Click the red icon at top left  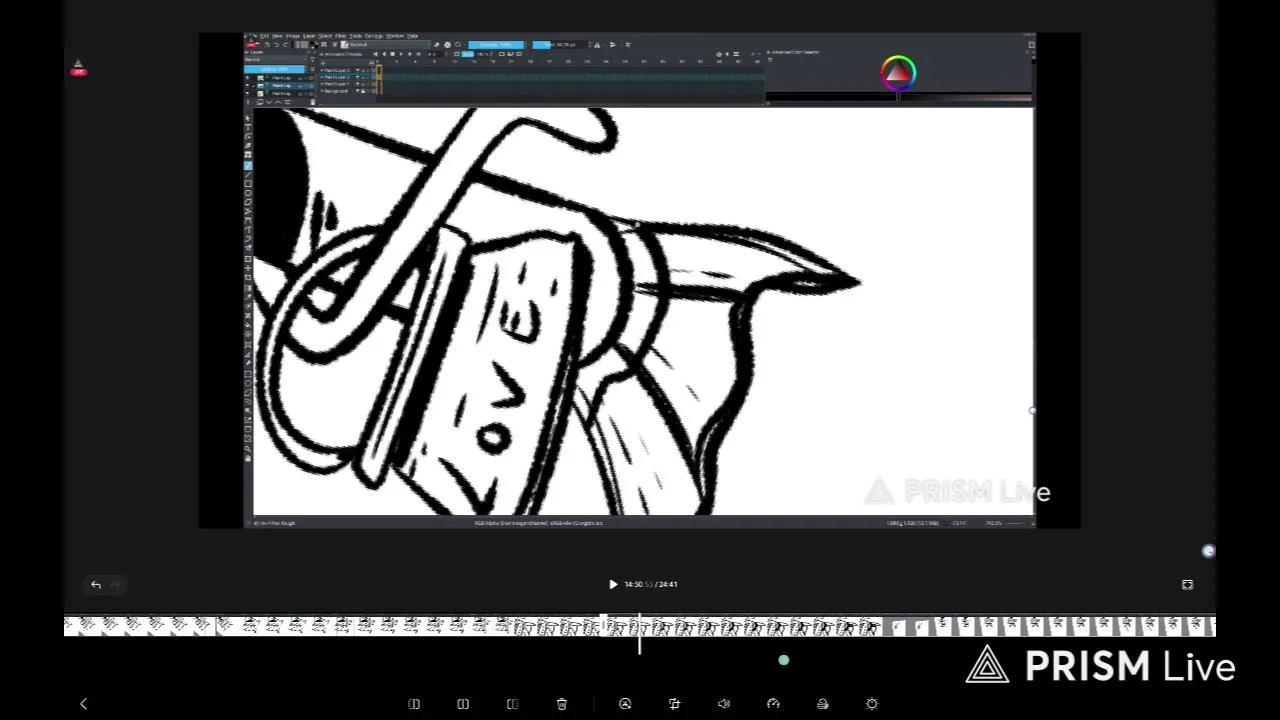[x=79, y=69]
